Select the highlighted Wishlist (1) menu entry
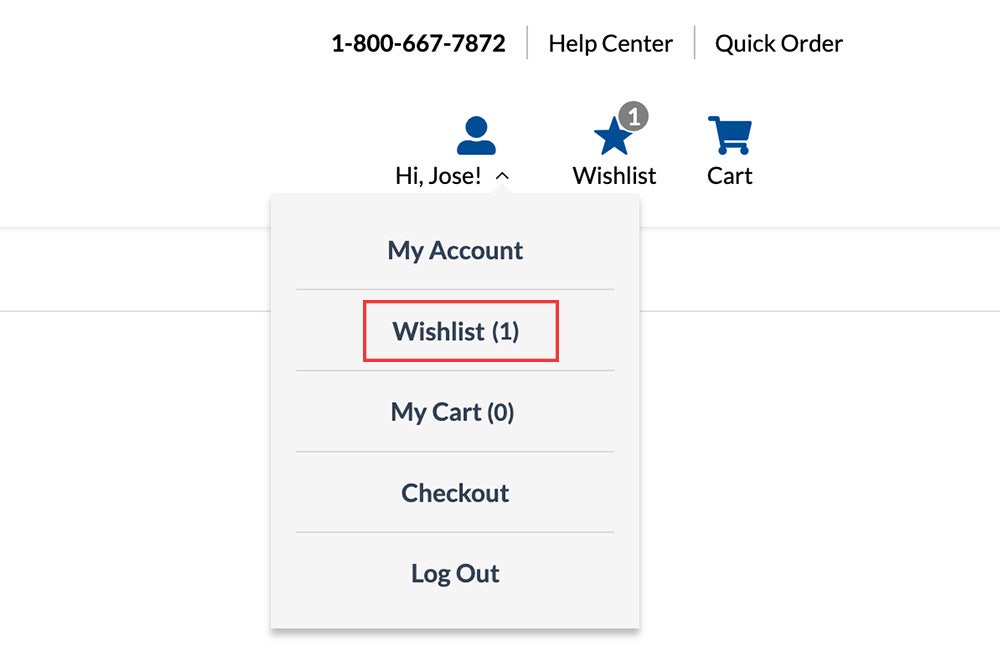 (x=455, y=332)
